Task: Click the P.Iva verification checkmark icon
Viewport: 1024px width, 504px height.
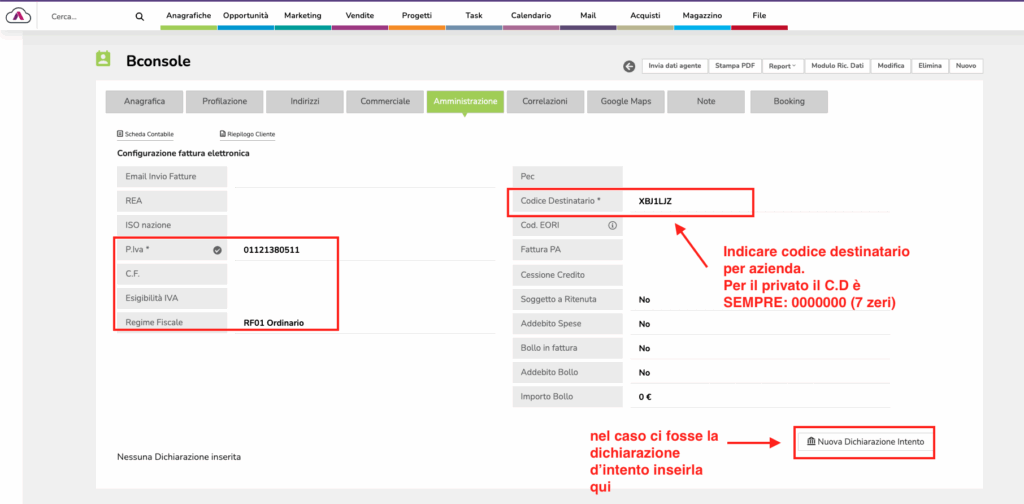Action: [217, 250]
